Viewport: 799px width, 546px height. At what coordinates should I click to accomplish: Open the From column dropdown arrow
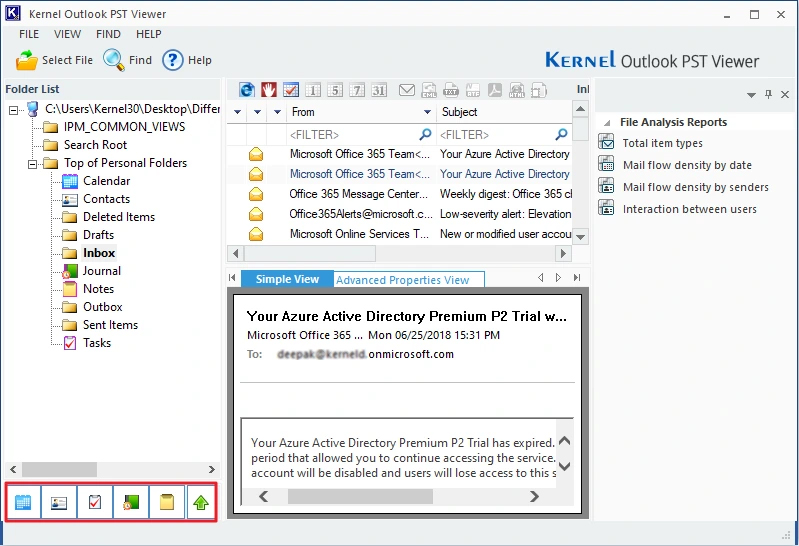428,112
